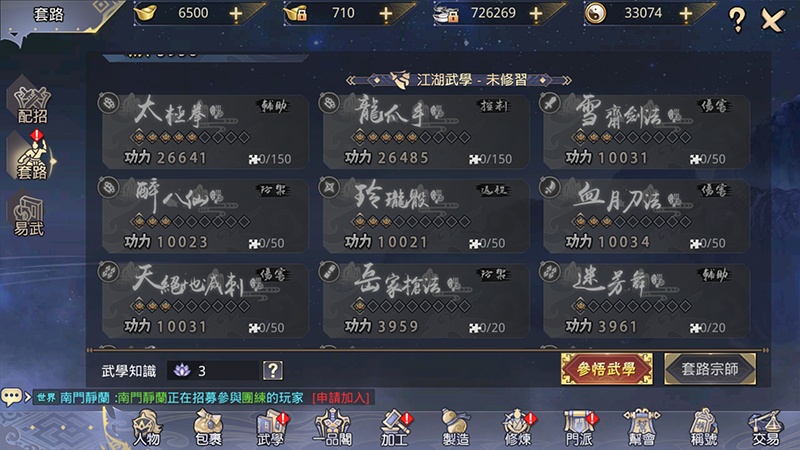800x450 pixels.
Task: Open the 製造 crafting icon
Action: 456,428
